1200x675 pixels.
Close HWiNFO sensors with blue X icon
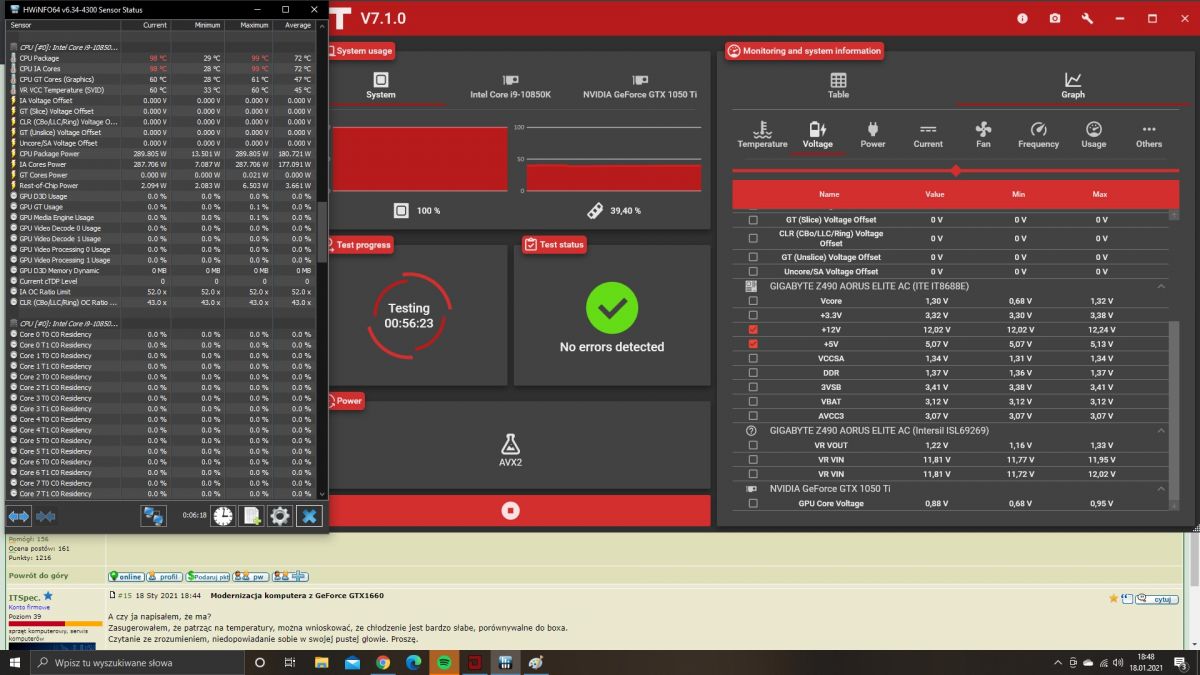310,516
